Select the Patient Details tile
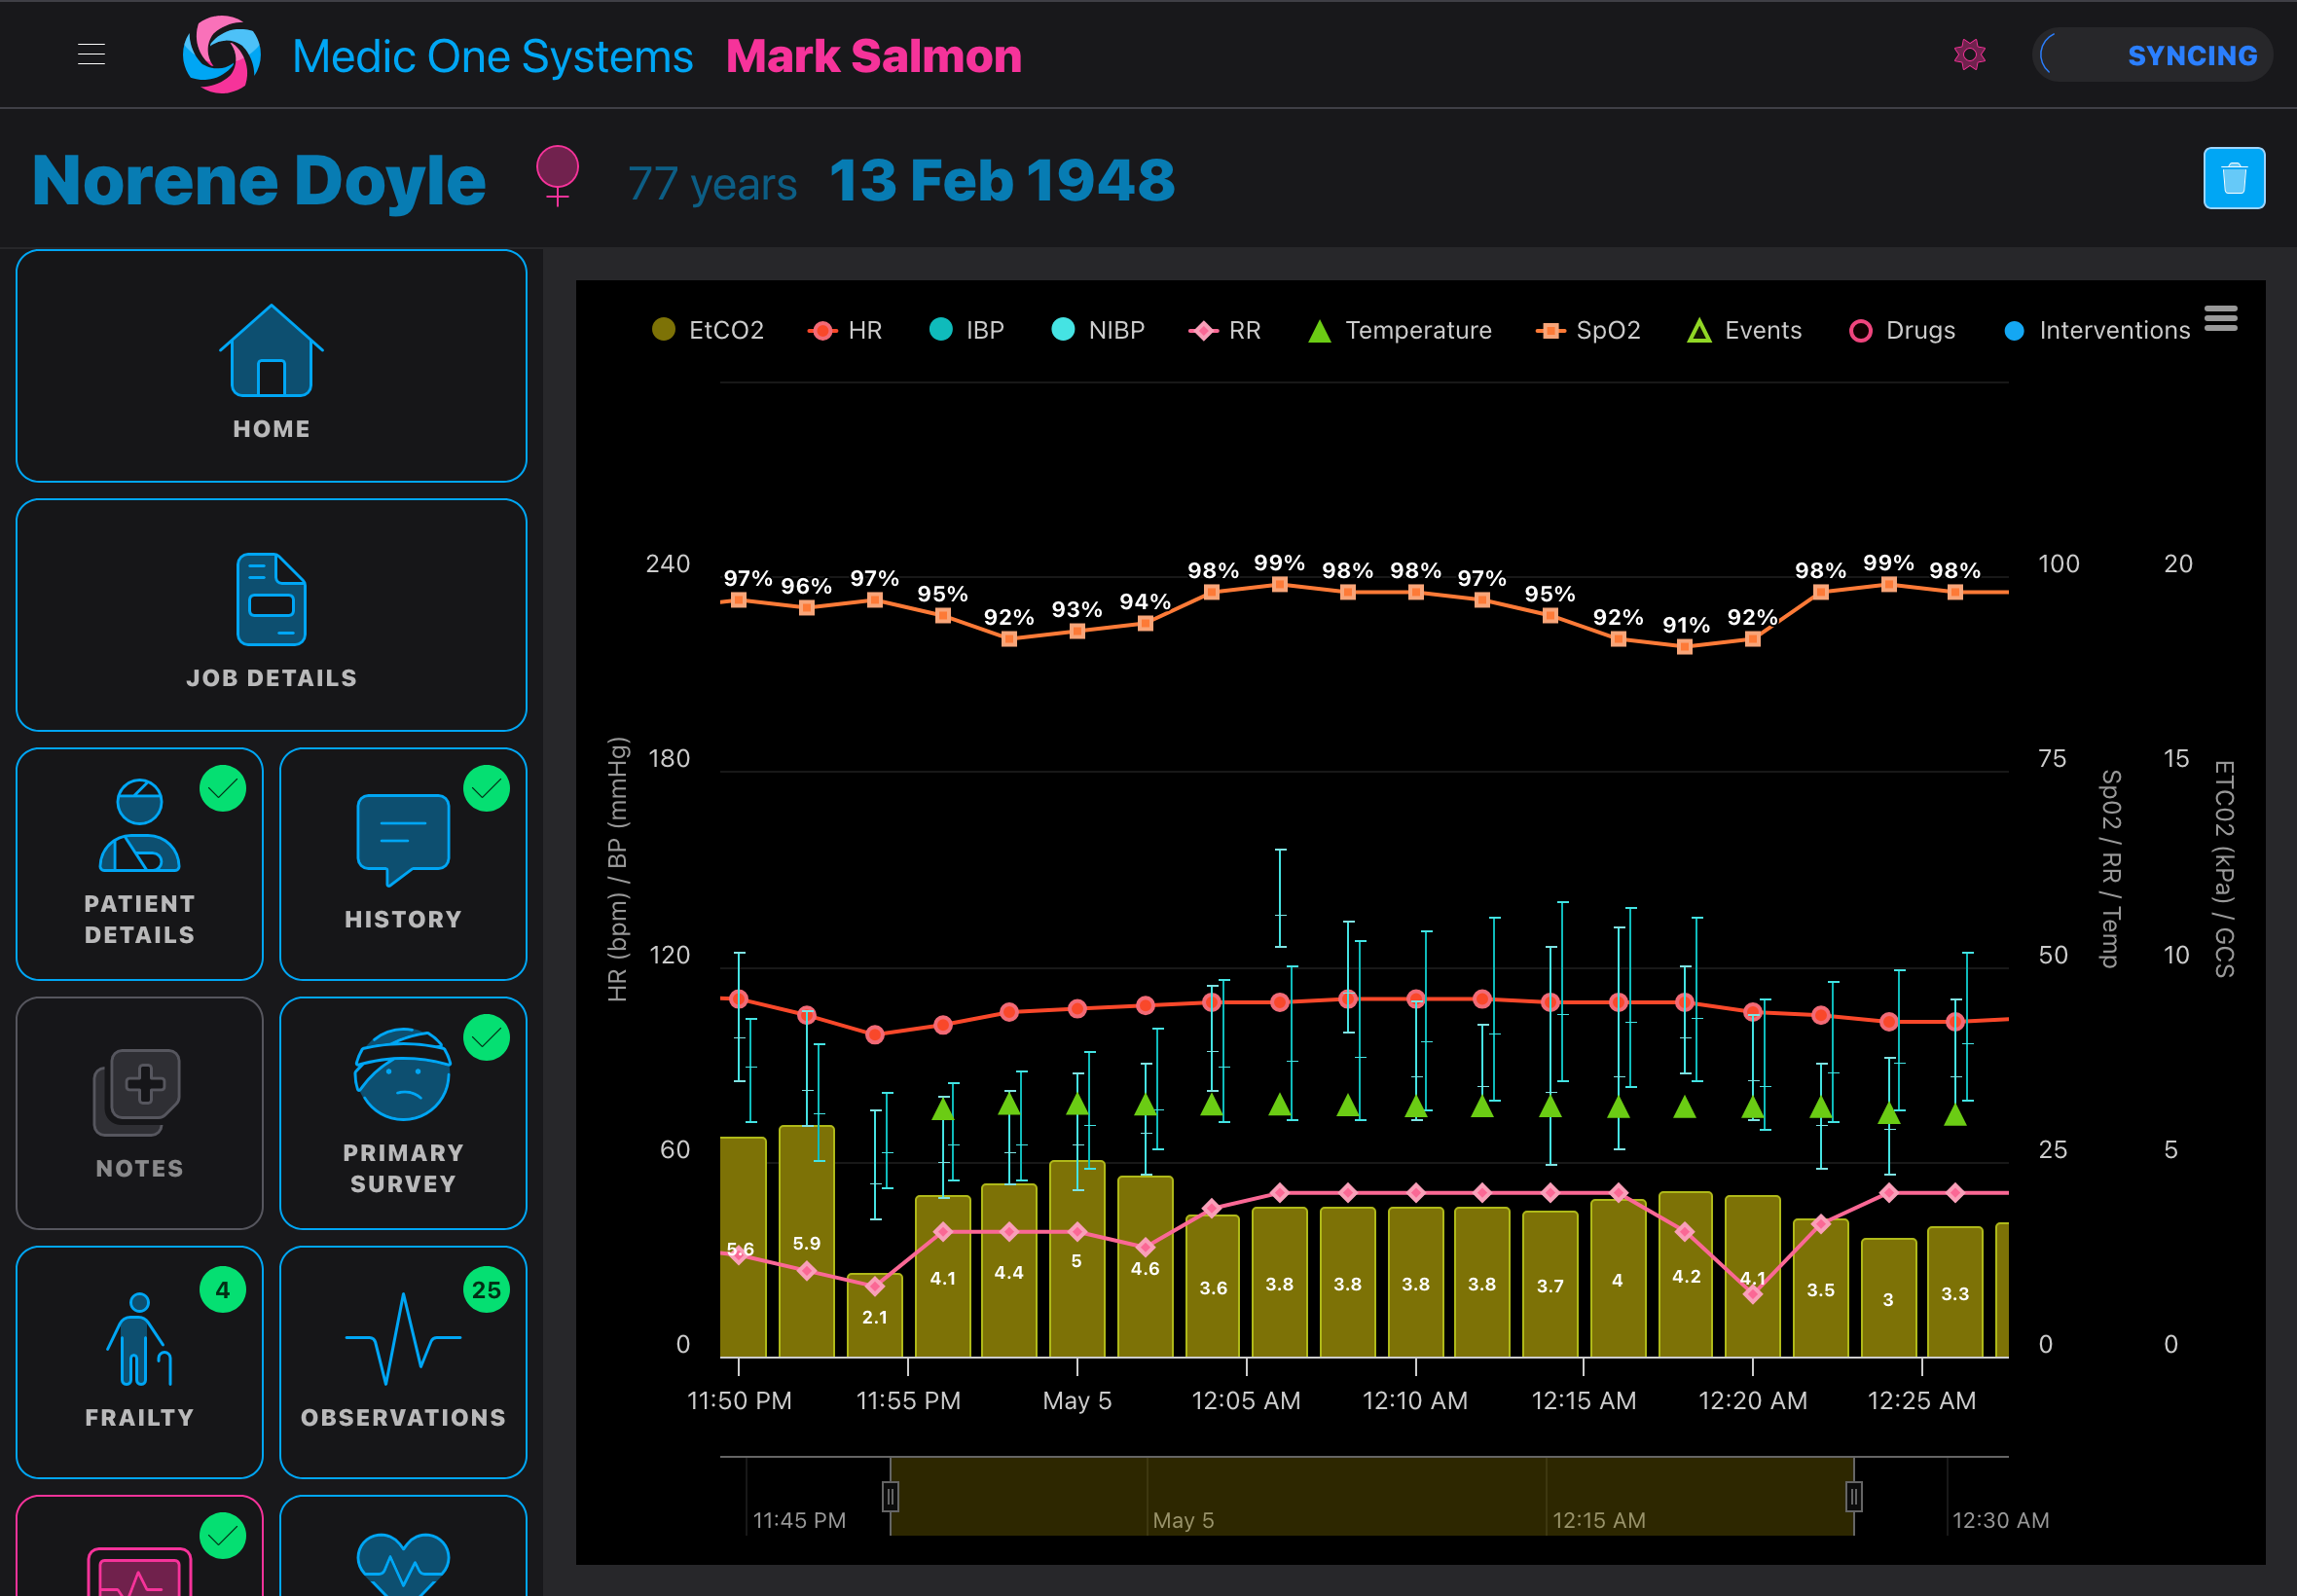 tap(139, 865)
